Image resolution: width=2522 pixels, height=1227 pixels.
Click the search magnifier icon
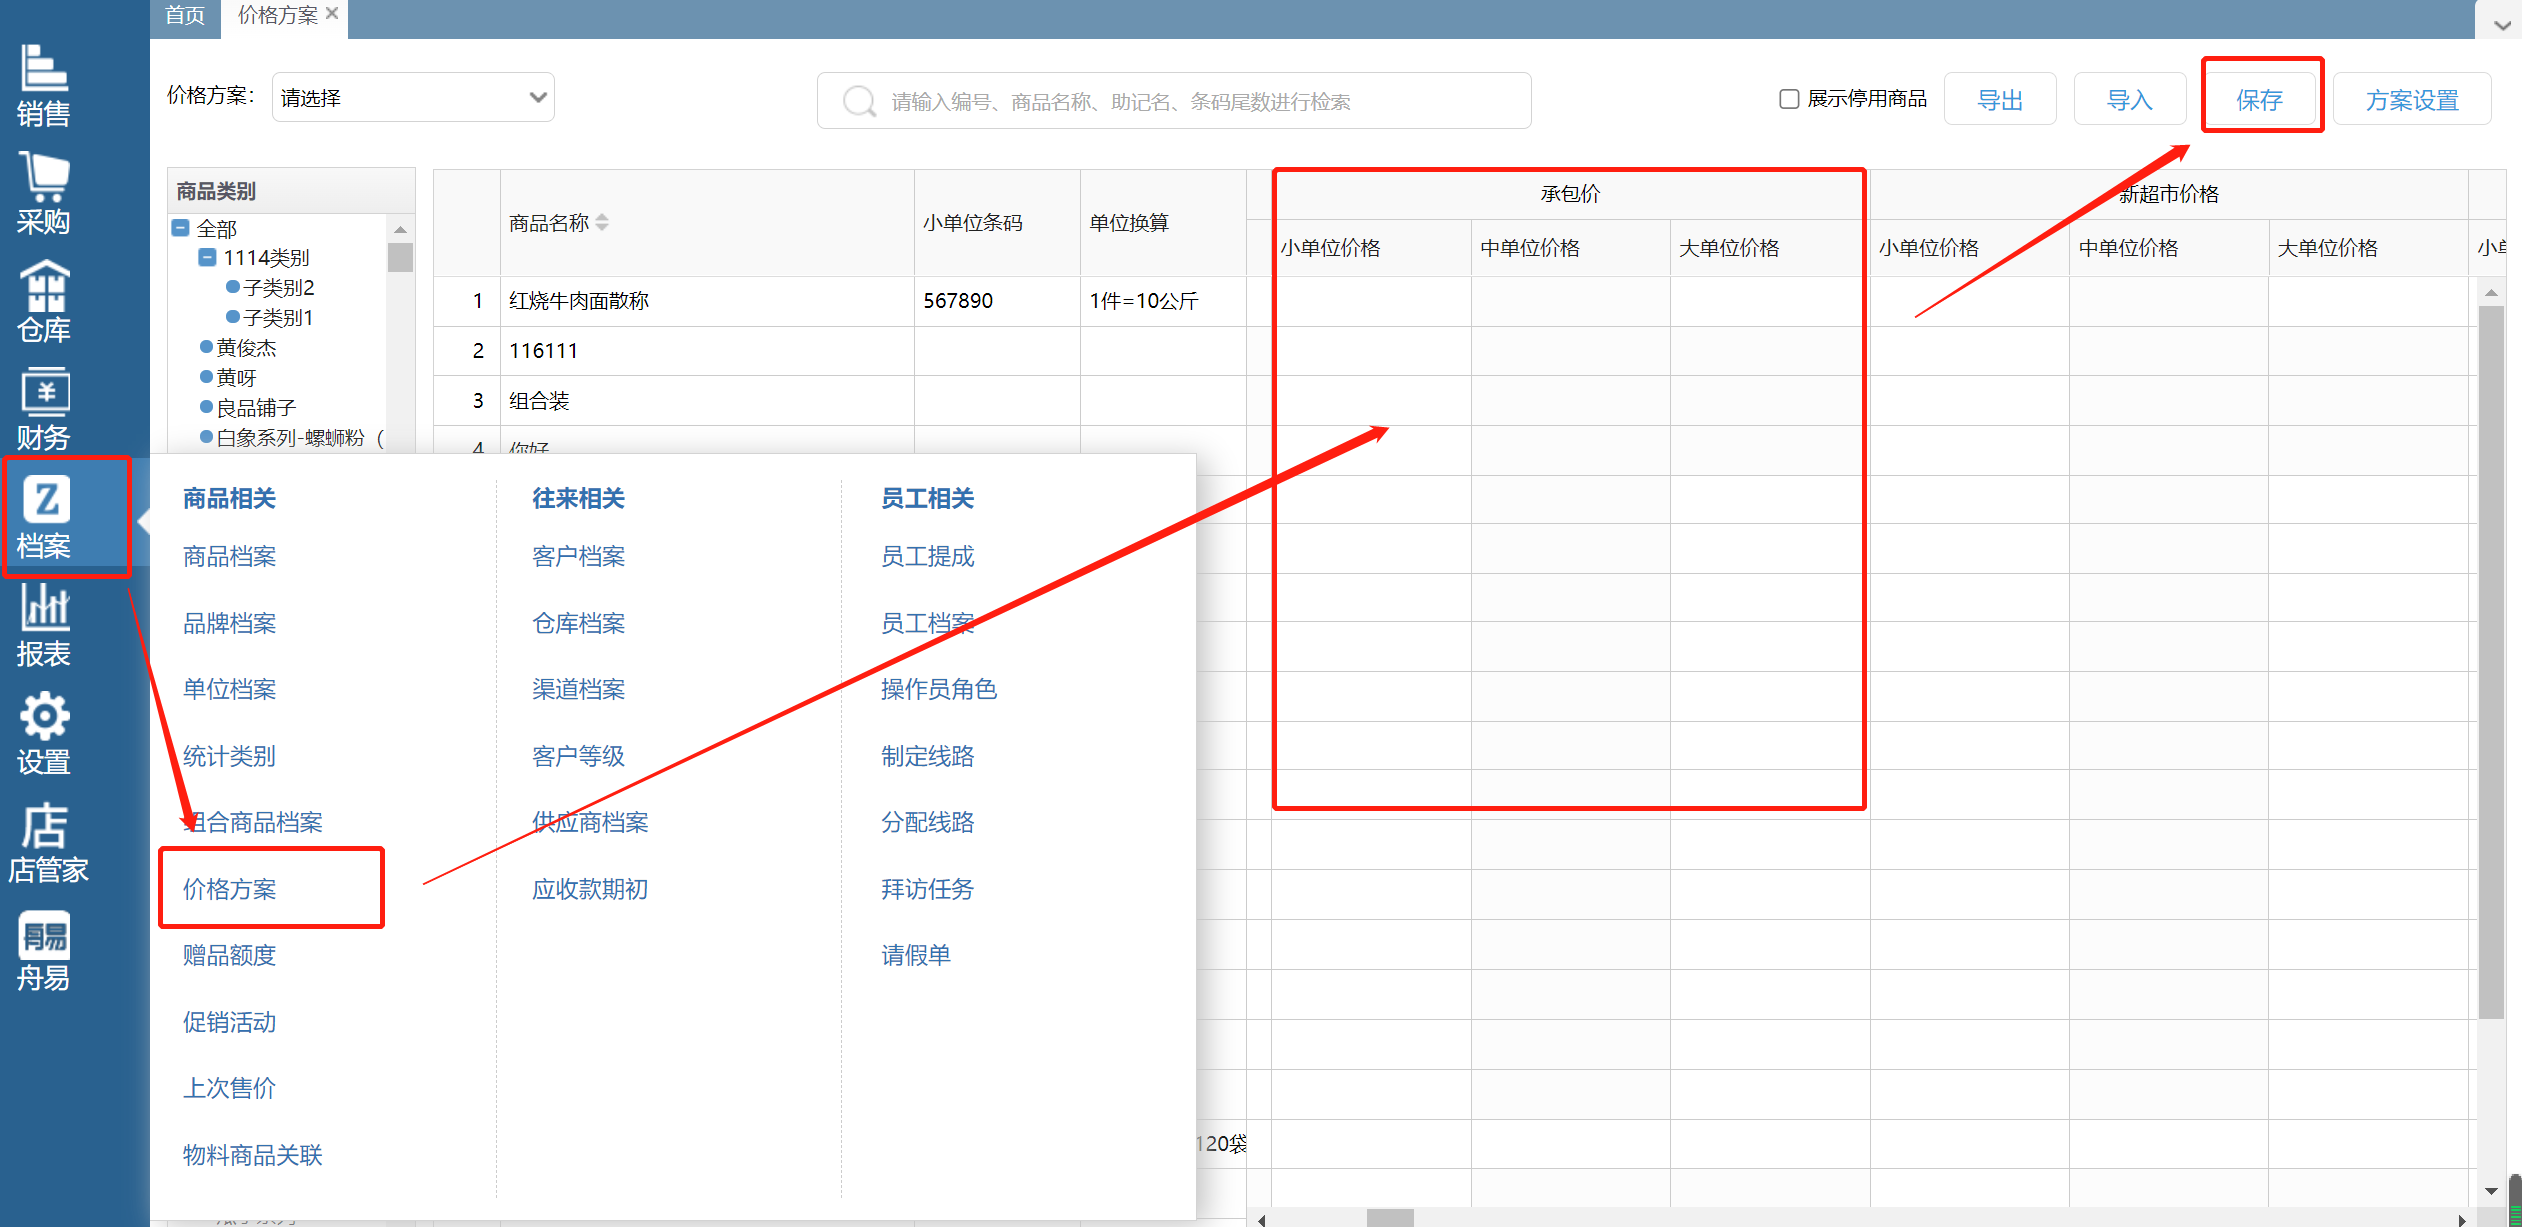(x=859, y=101)
